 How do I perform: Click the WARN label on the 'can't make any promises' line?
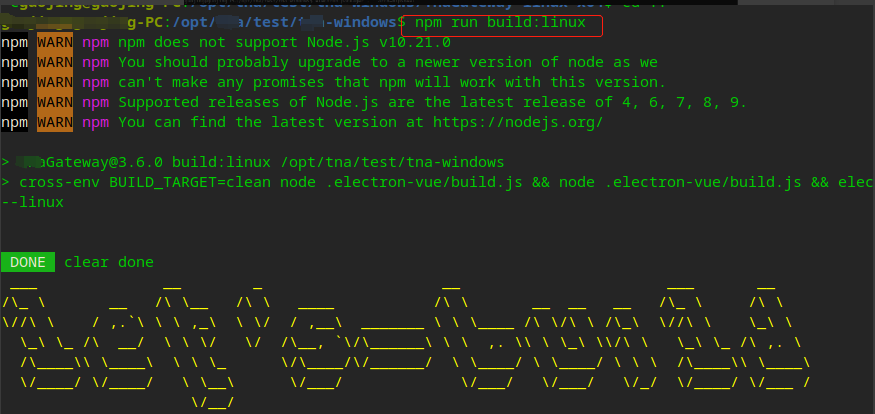(x=55, y=83)
